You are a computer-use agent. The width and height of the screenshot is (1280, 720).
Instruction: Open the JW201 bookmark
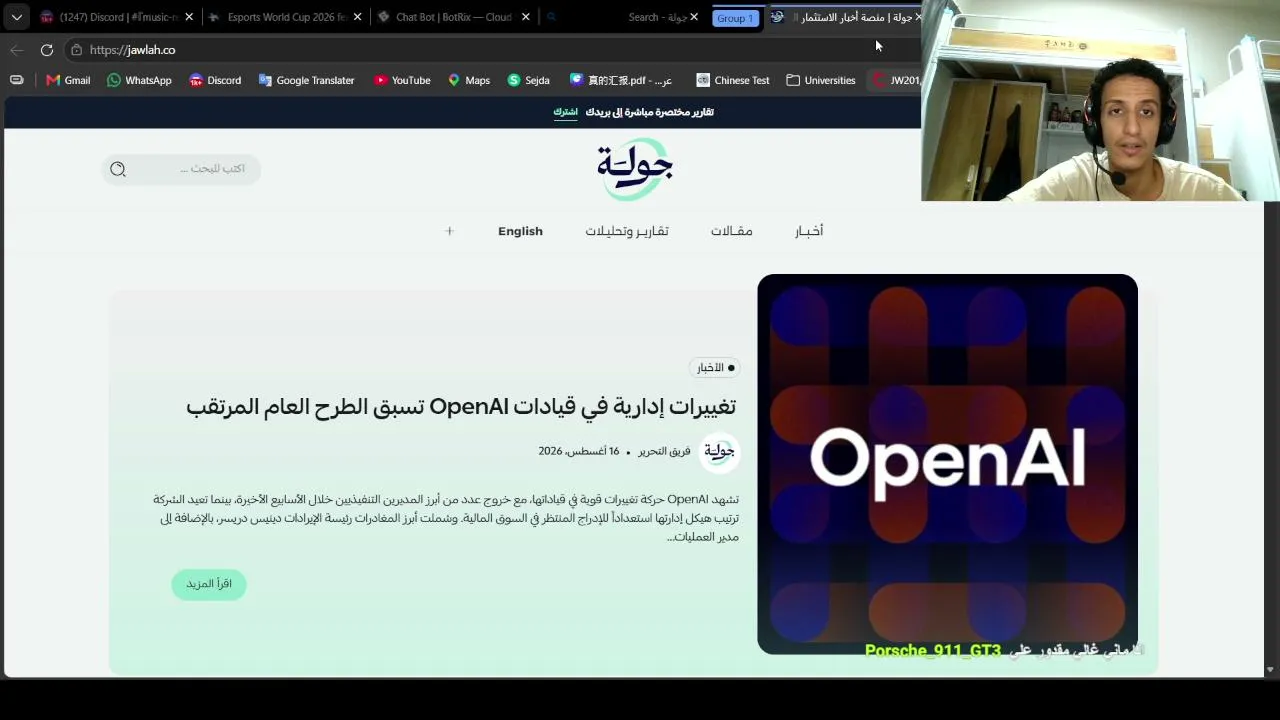click(896, 80)
